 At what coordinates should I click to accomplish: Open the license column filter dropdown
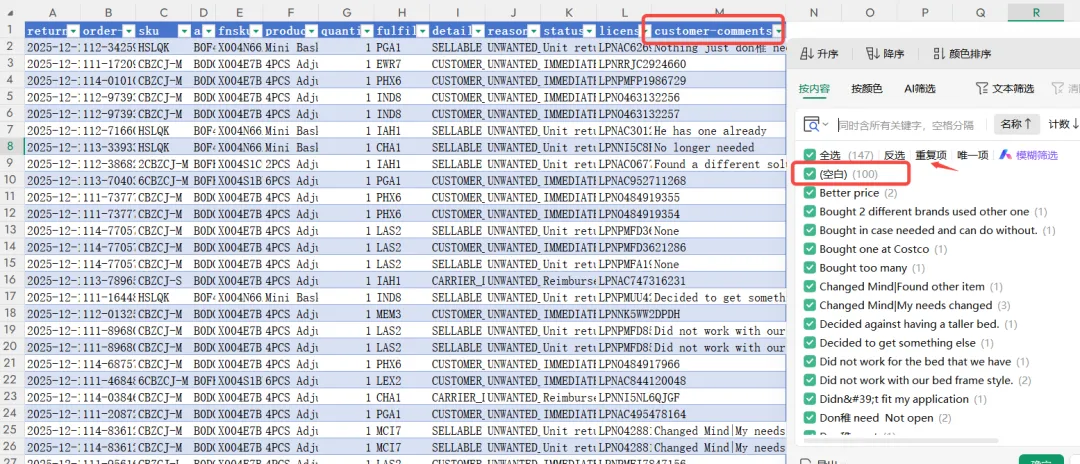(644, 32)
